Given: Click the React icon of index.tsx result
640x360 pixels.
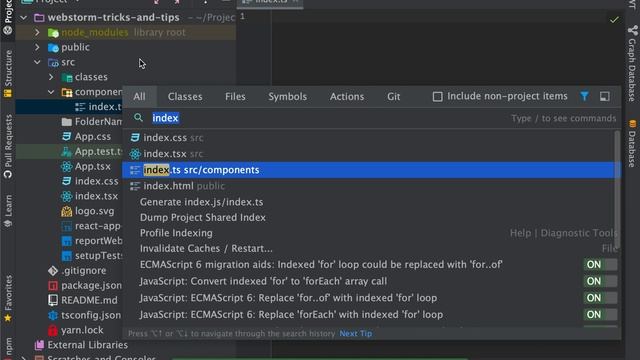Looking at the screenshot, I should [x=135, y=154].
